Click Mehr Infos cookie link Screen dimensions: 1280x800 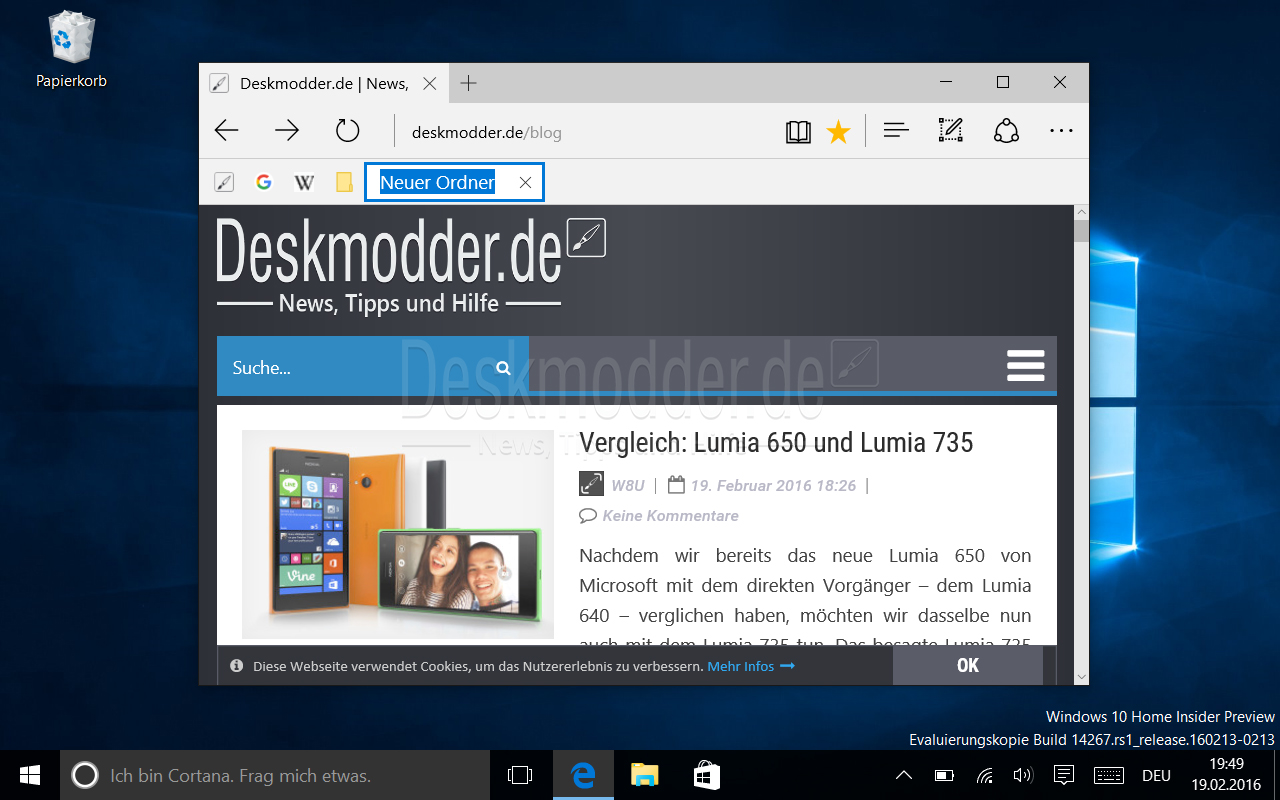pos(751,666)
